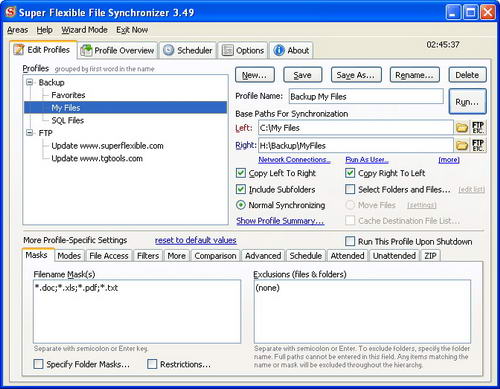Open FTP settings for Left path

tap(478, 128)
